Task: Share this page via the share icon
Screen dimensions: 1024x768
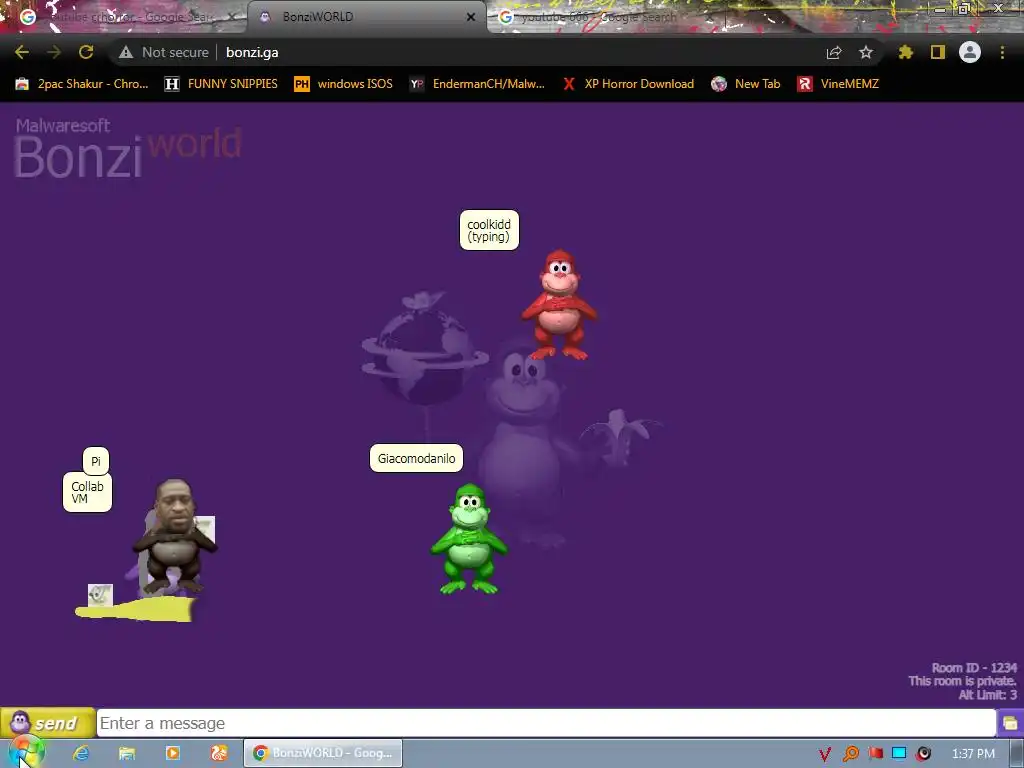Action: pos(834,52)
